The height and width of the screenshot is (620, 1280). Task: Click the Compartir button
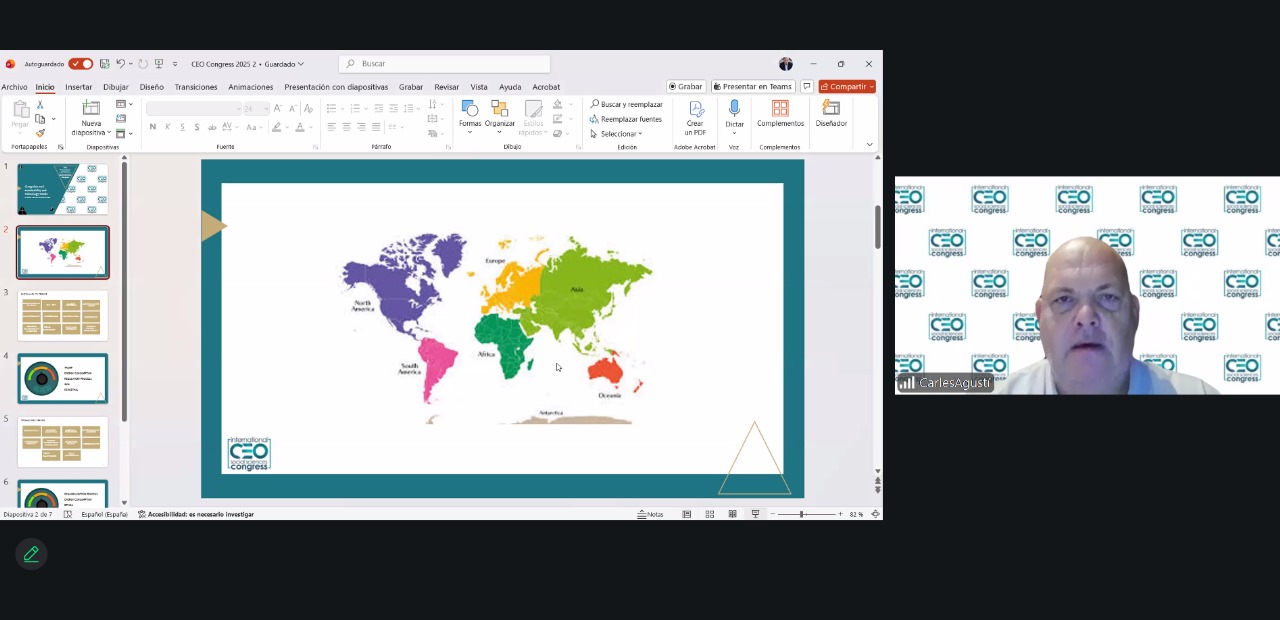pos(844,87)
